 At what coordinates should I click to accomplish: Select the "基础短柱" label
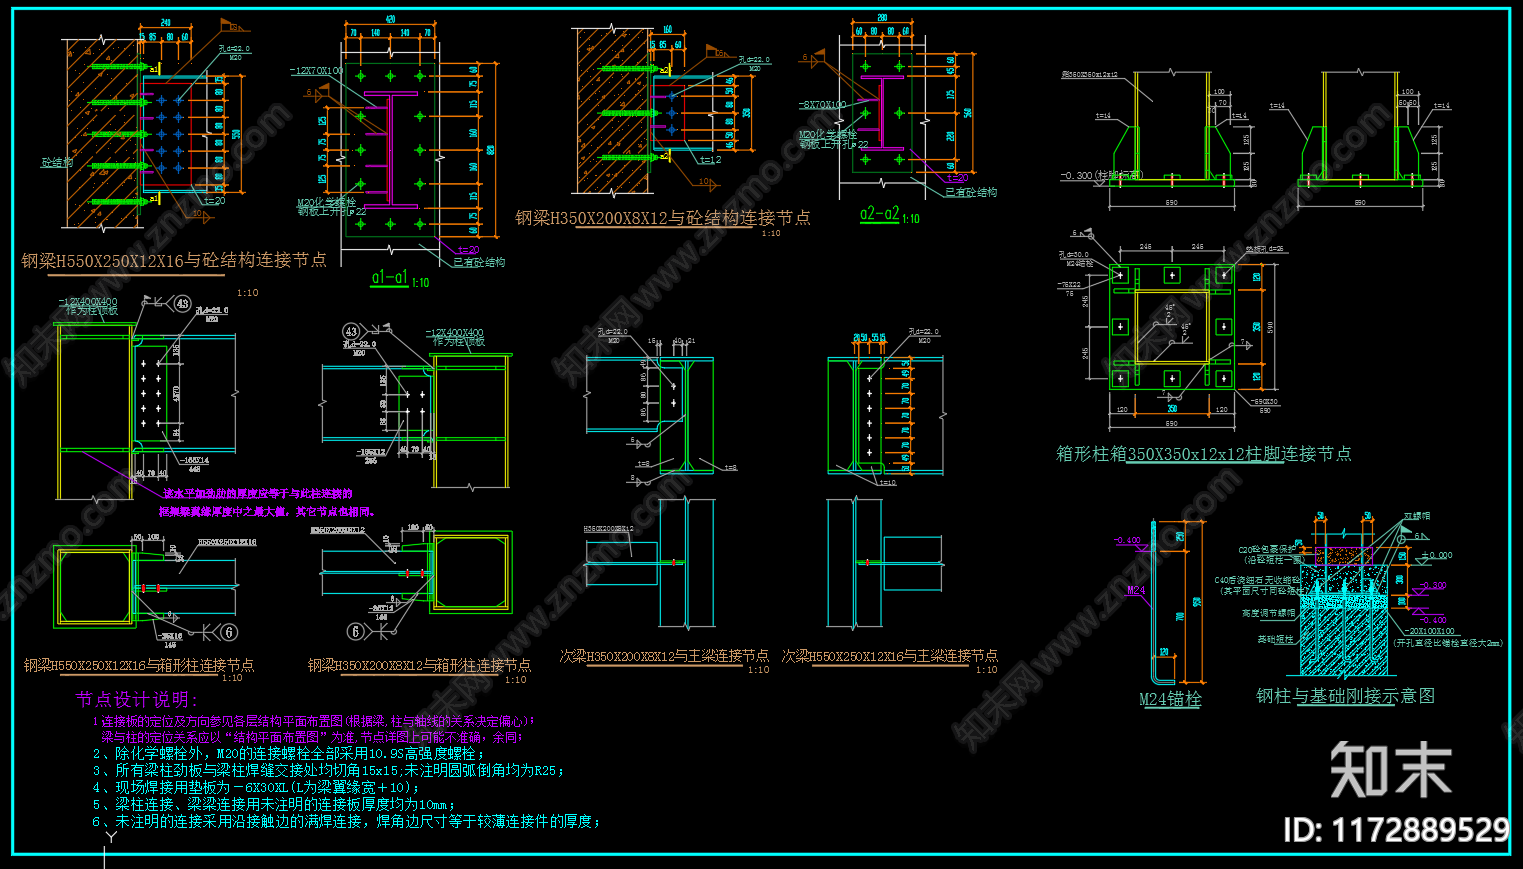pos(1275,639)
